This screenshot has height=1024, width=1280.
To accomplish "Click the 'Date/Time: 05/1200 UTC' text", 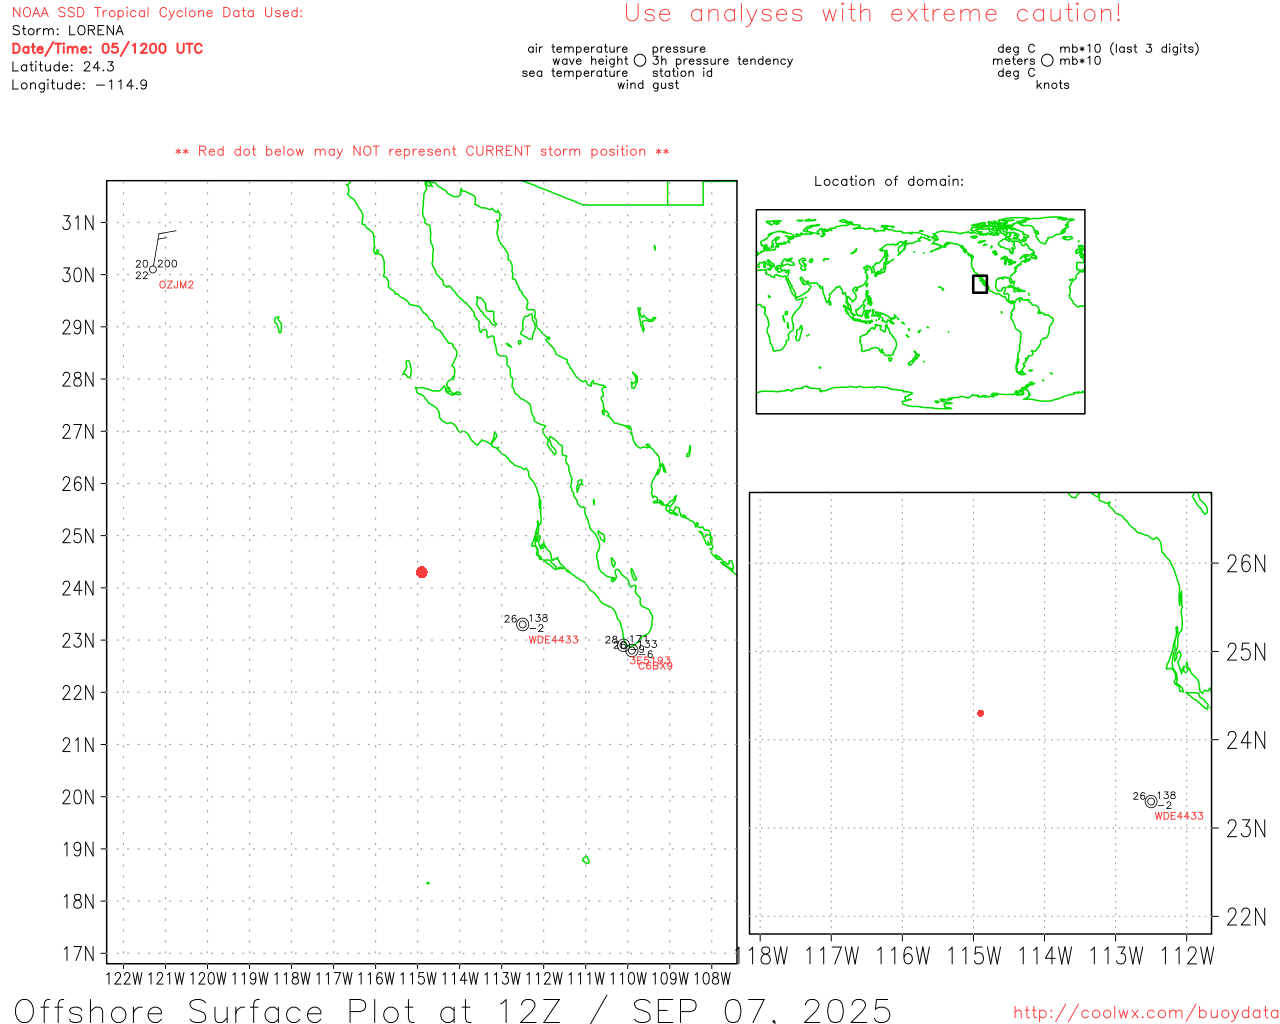I will (107, 49).
